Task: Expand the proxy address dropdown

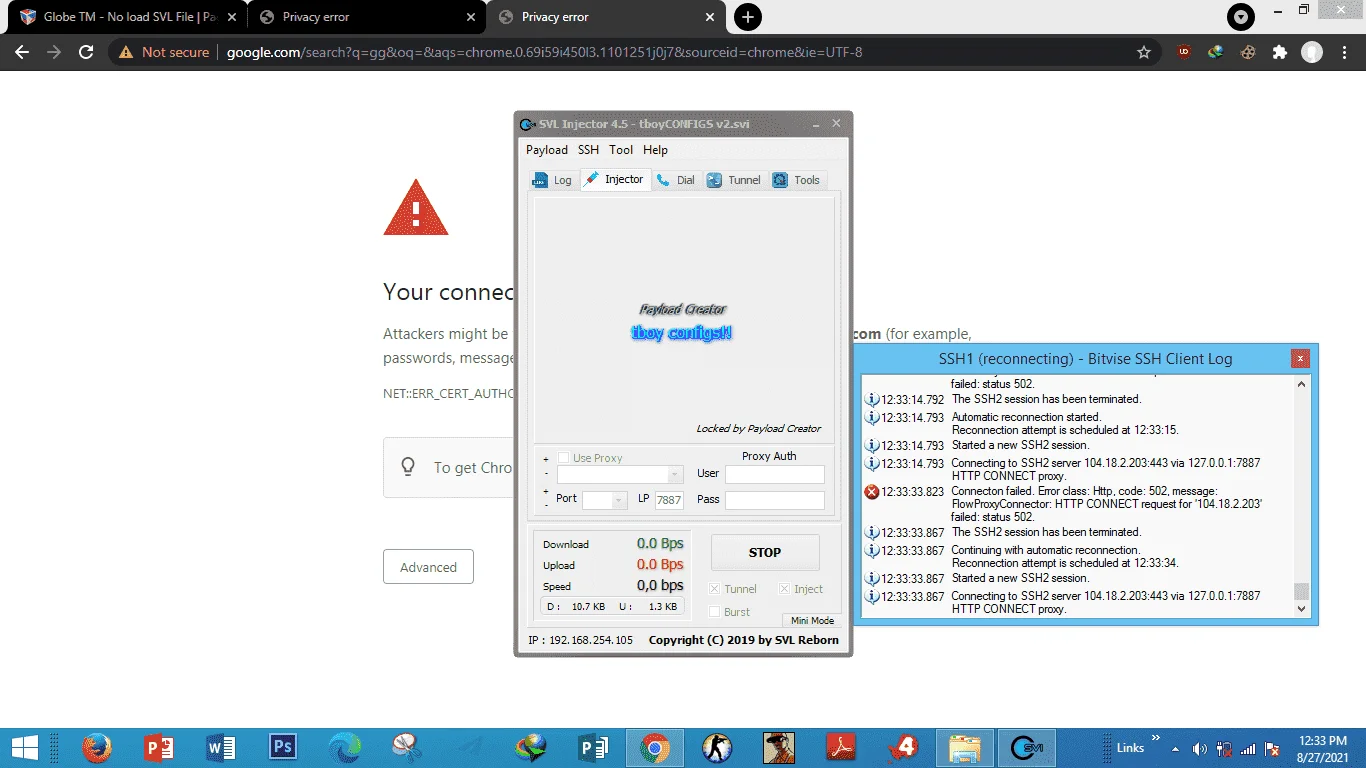Action: pos(676,474)
